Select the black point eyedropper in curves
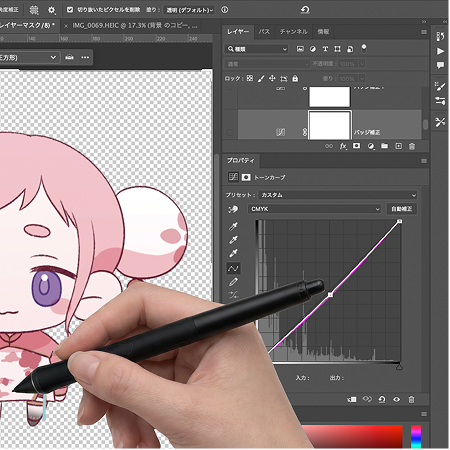450x450 pixels. pos(233,227)
